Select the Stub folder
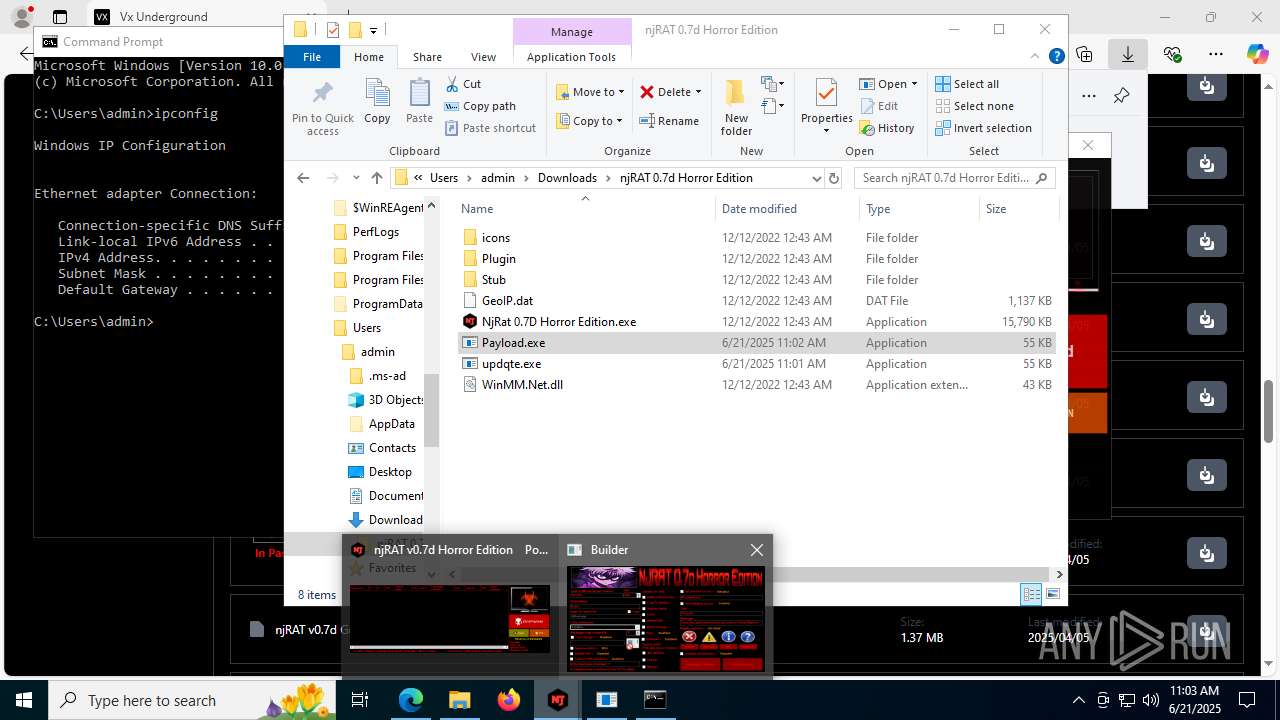Screen dimensions: 1280x720 click(757, 280)
